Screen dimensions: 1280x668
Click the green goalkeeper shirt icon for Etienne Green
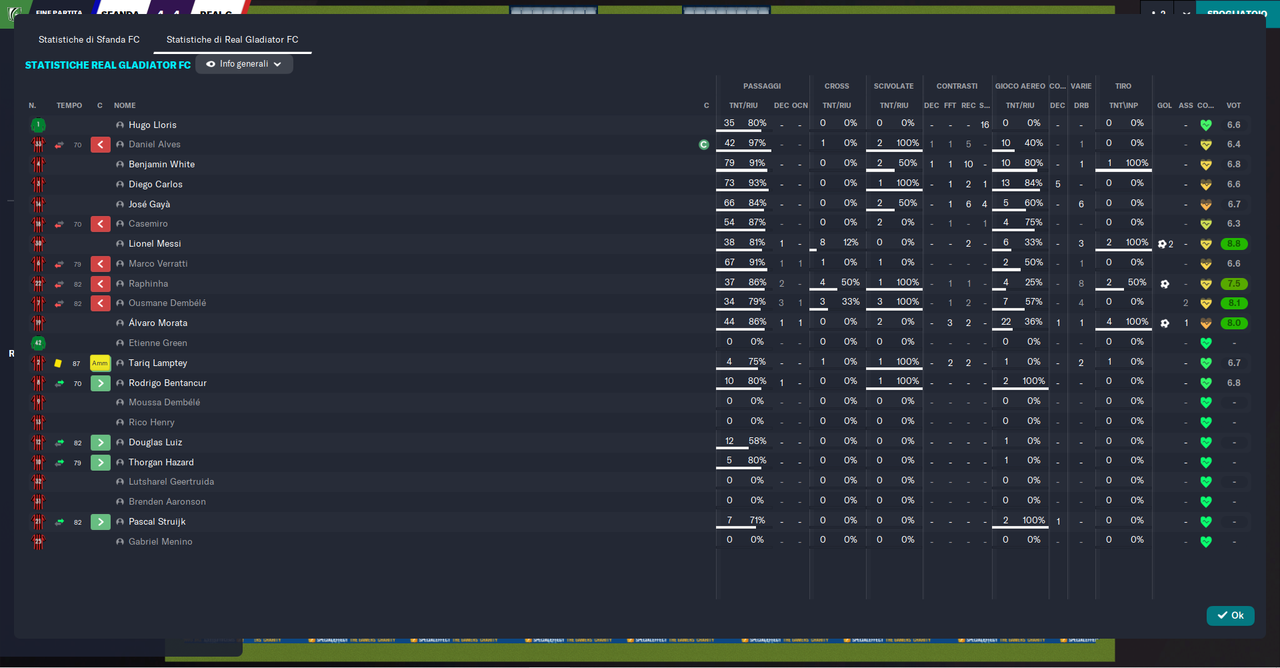(38, 343)
